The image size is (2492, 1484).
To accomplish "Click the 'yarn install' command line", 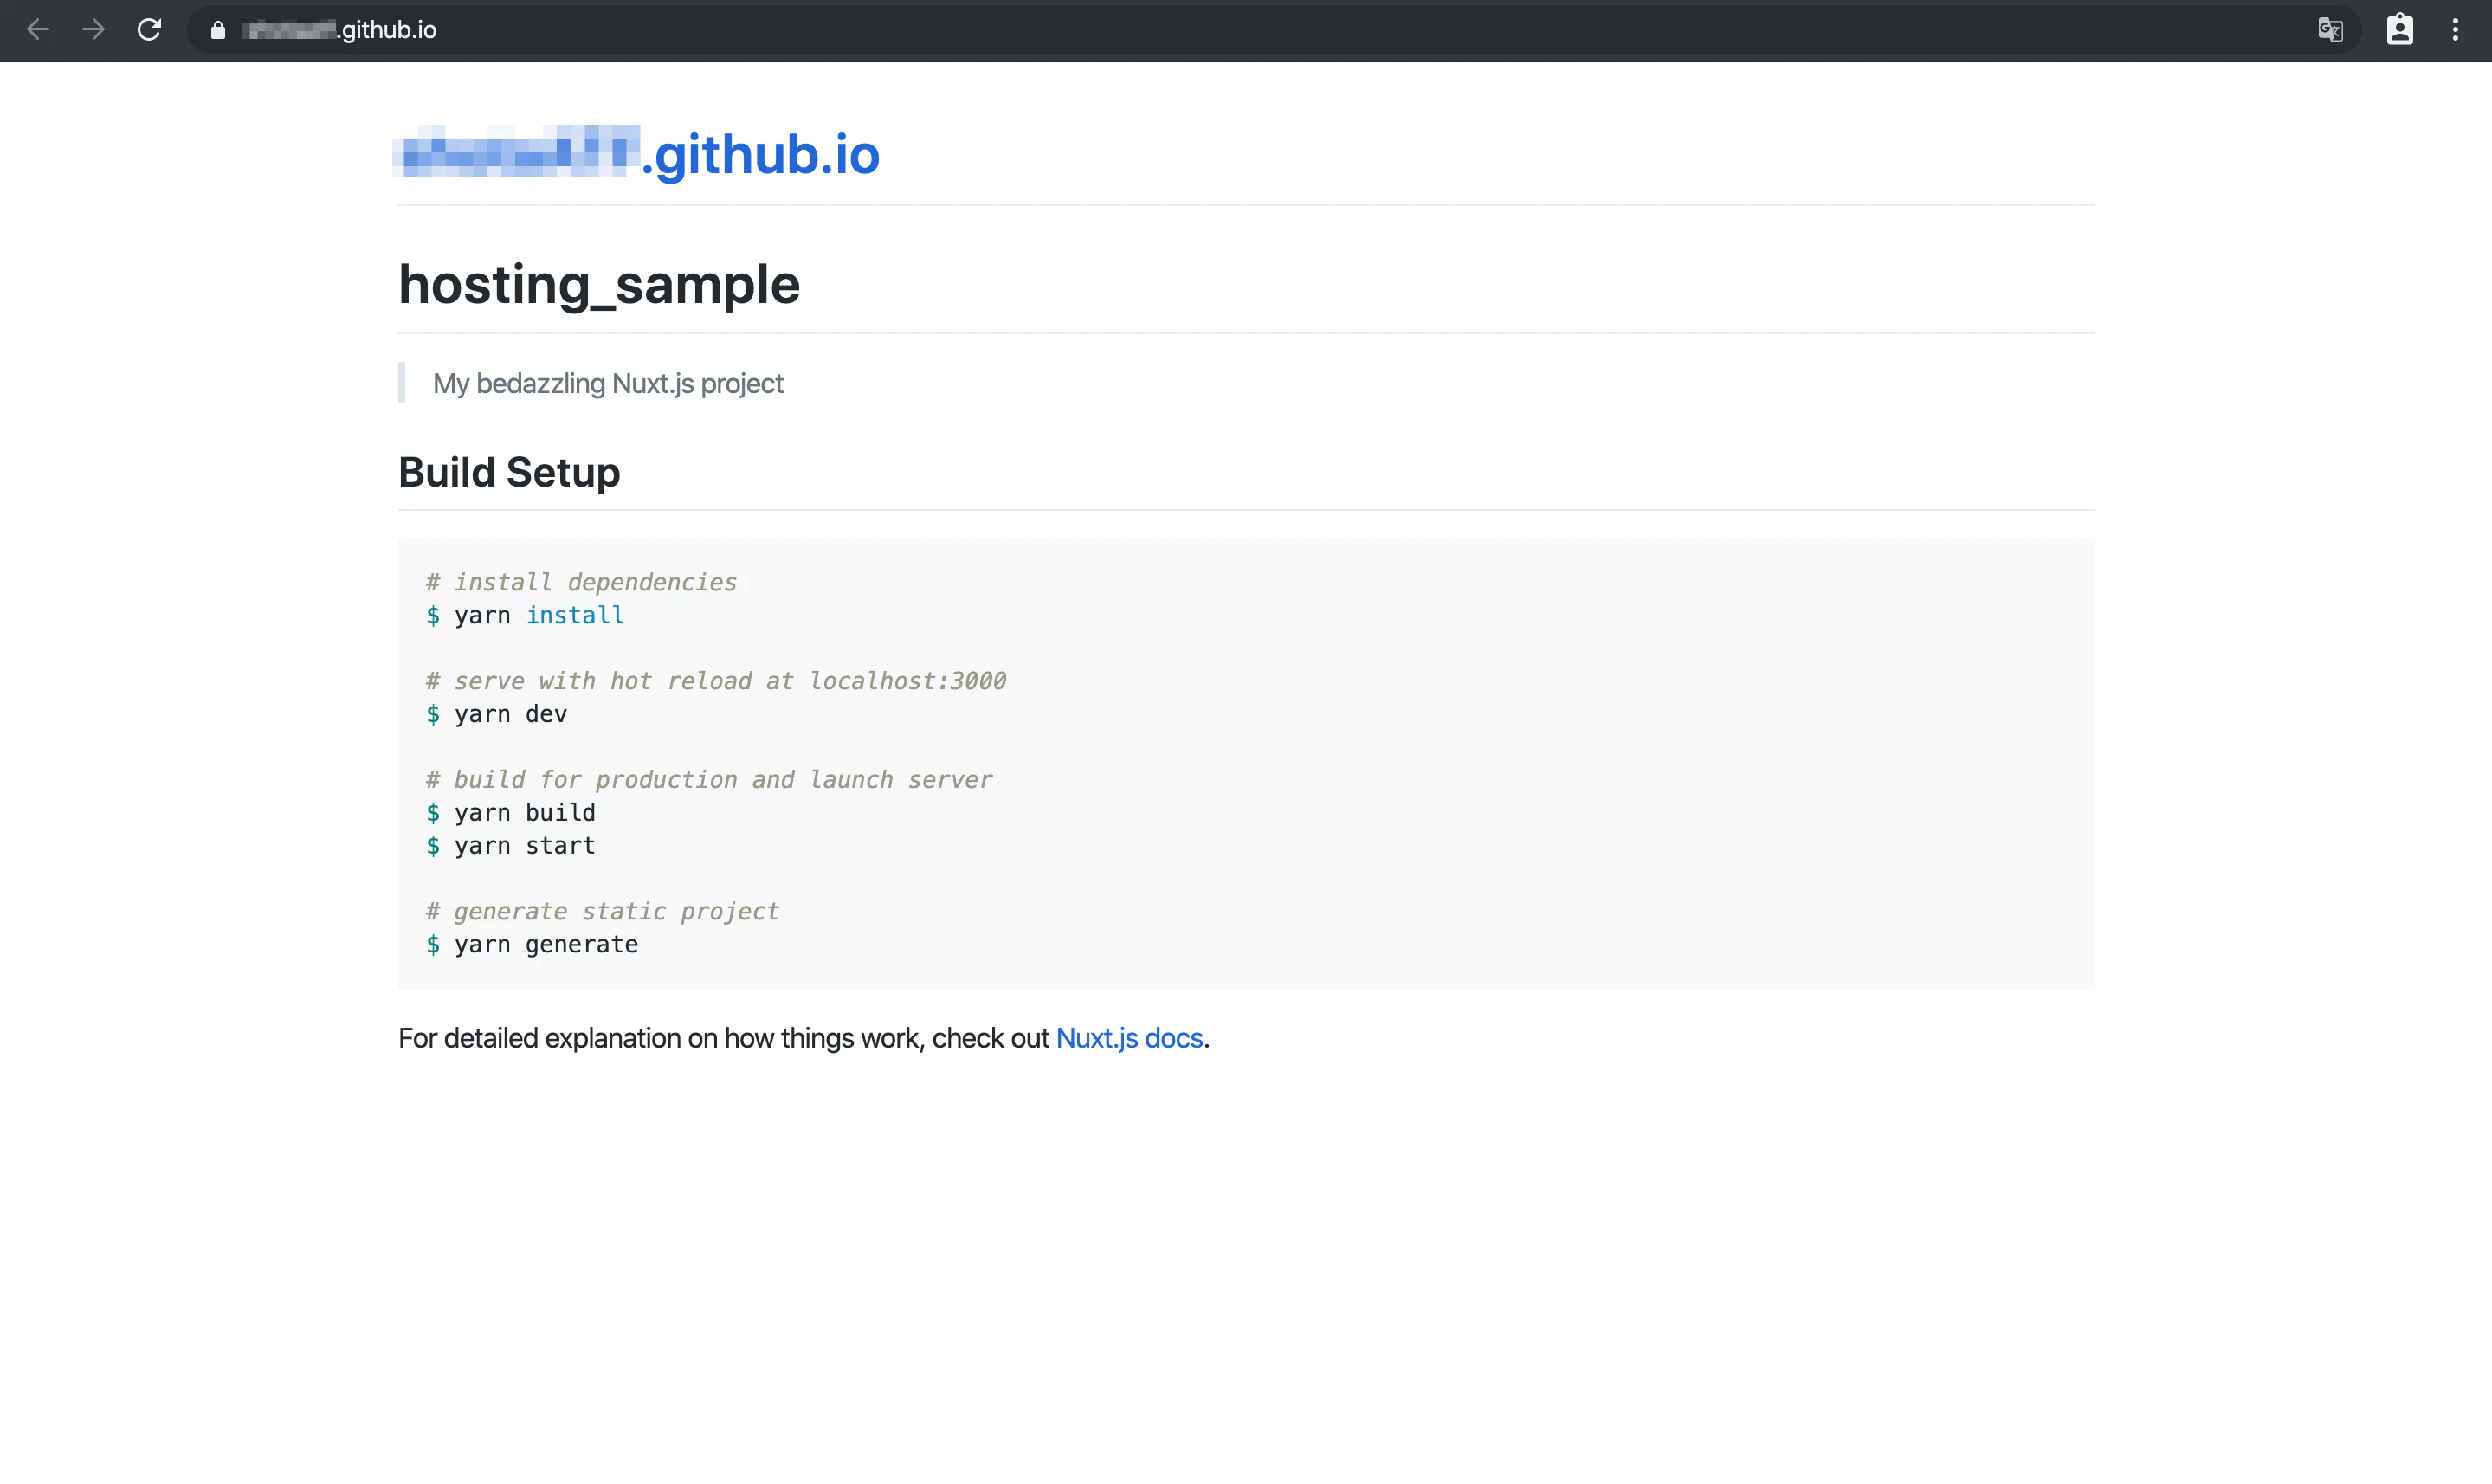I will [x=525, y=615].
